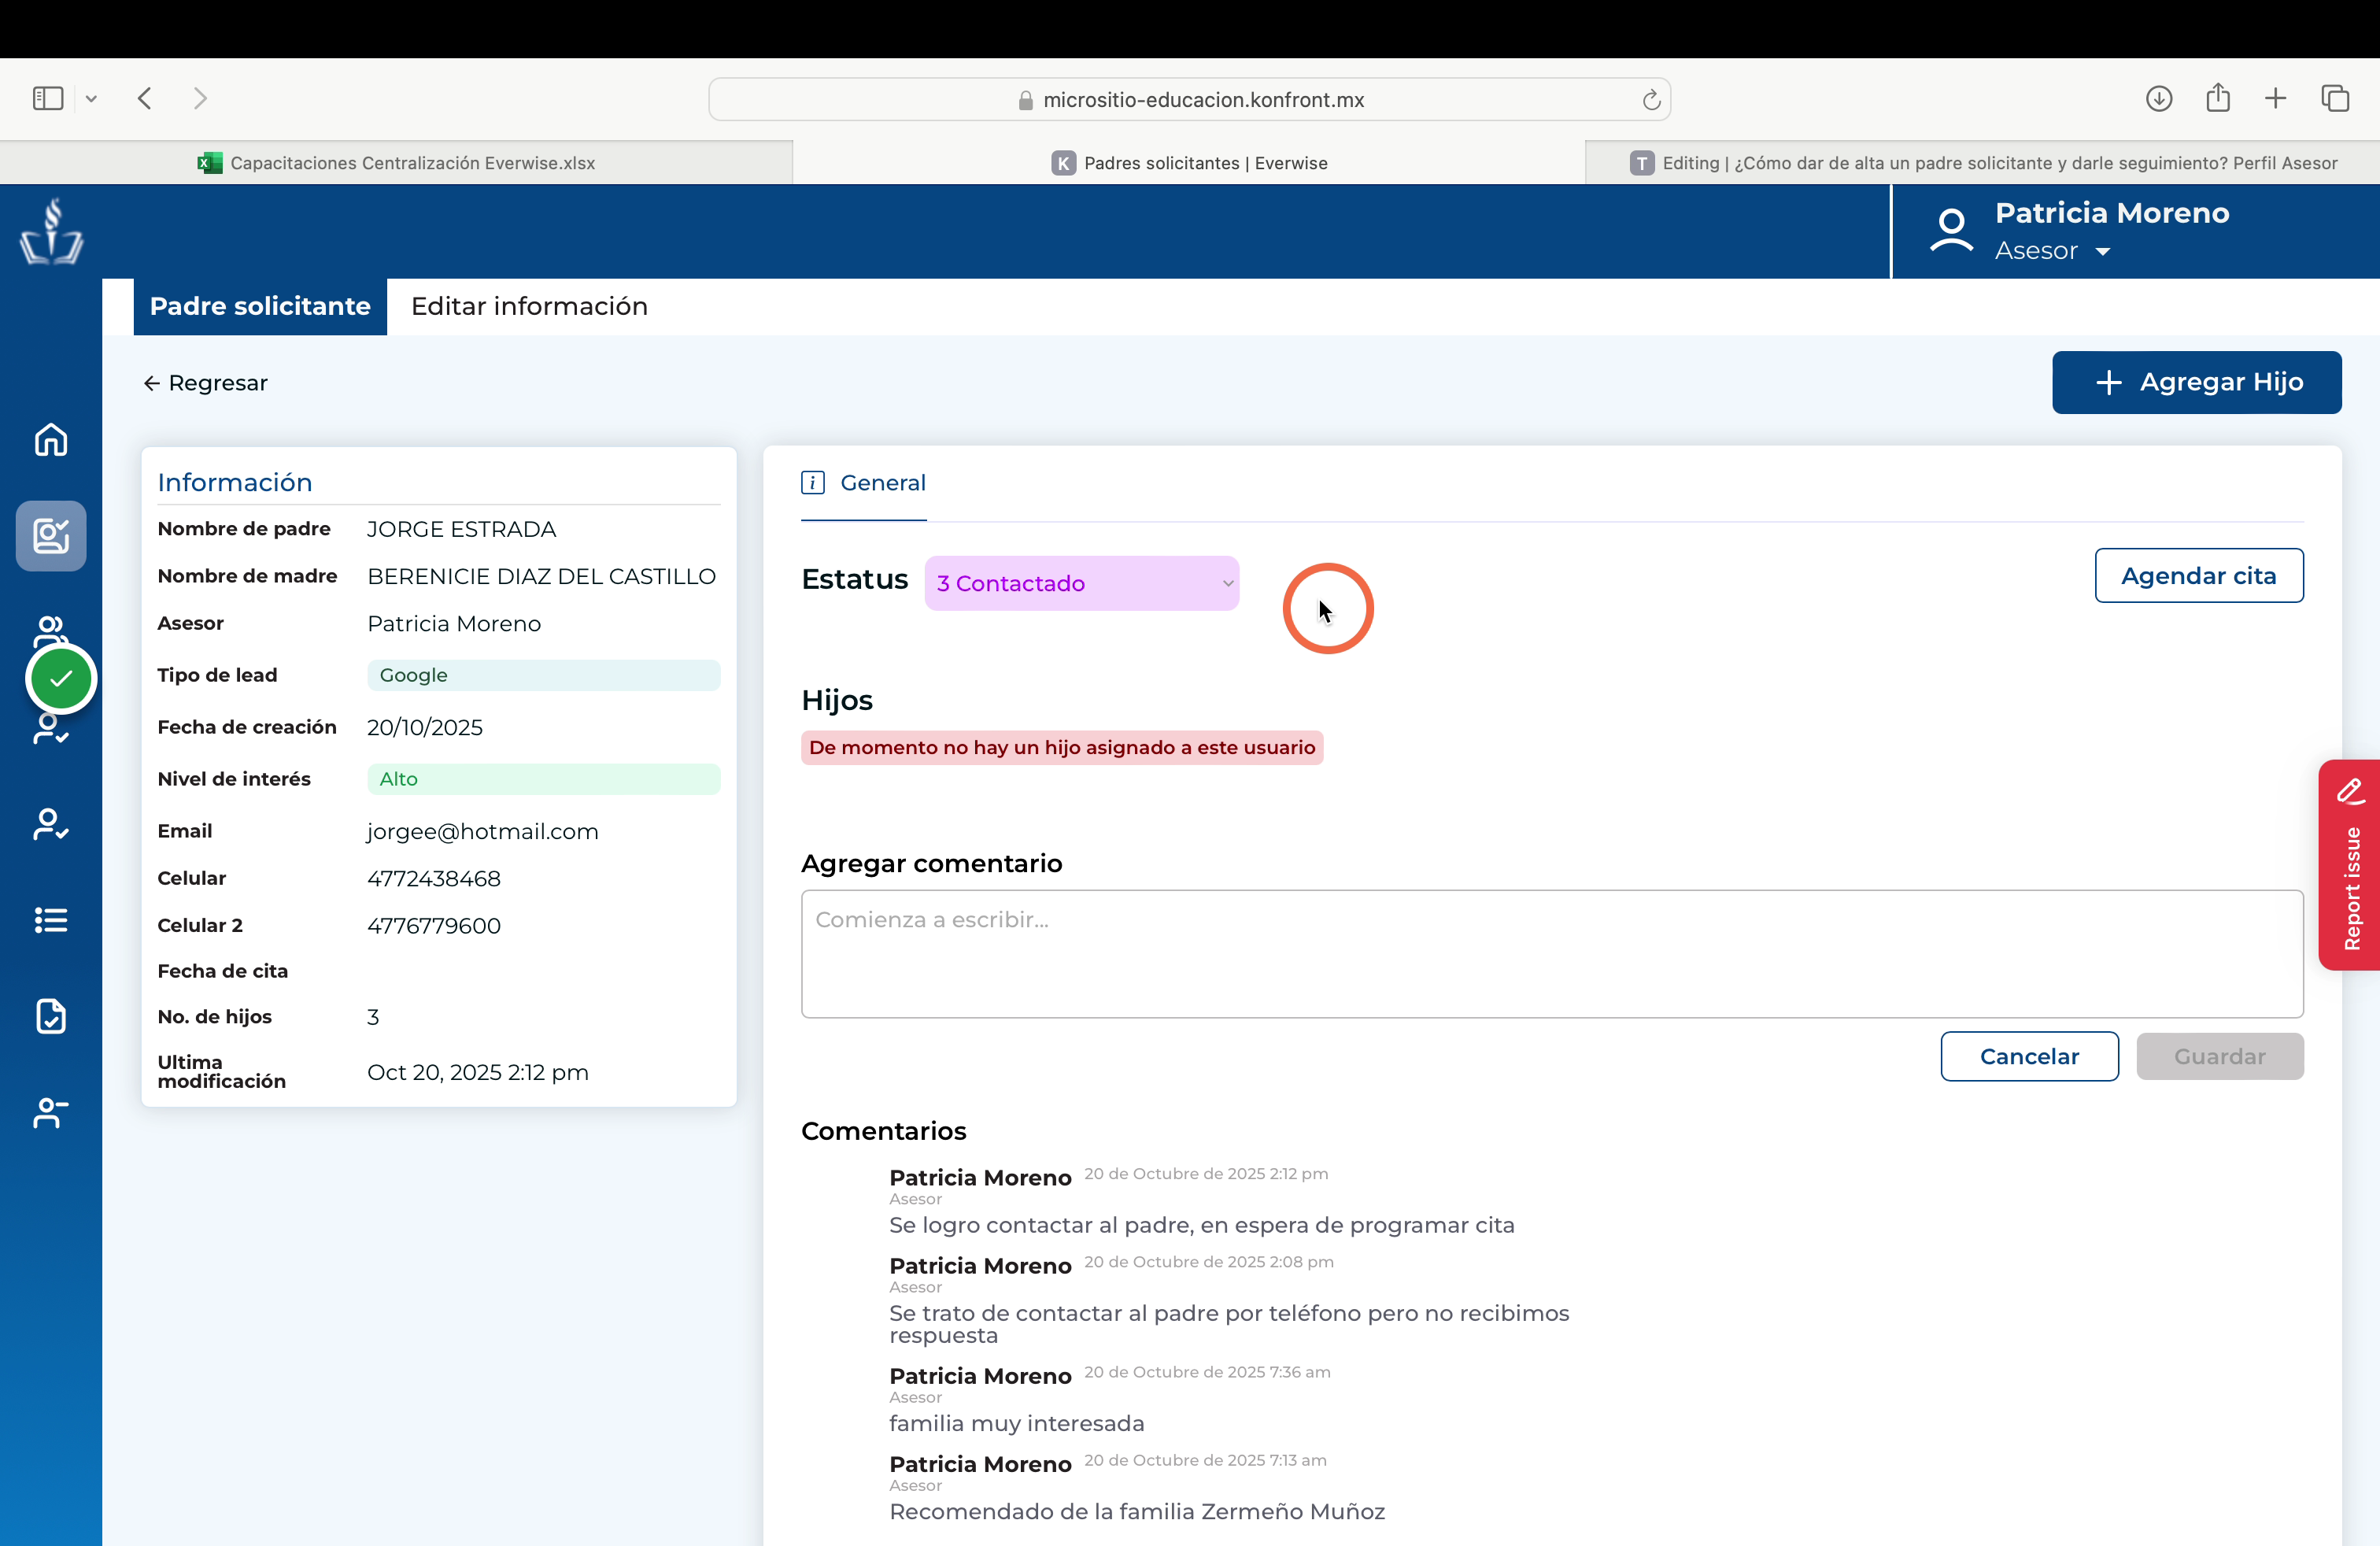2380x1546 pixels.
Task: Switch to Editar información tab
Action: click(x=529, y=306)
